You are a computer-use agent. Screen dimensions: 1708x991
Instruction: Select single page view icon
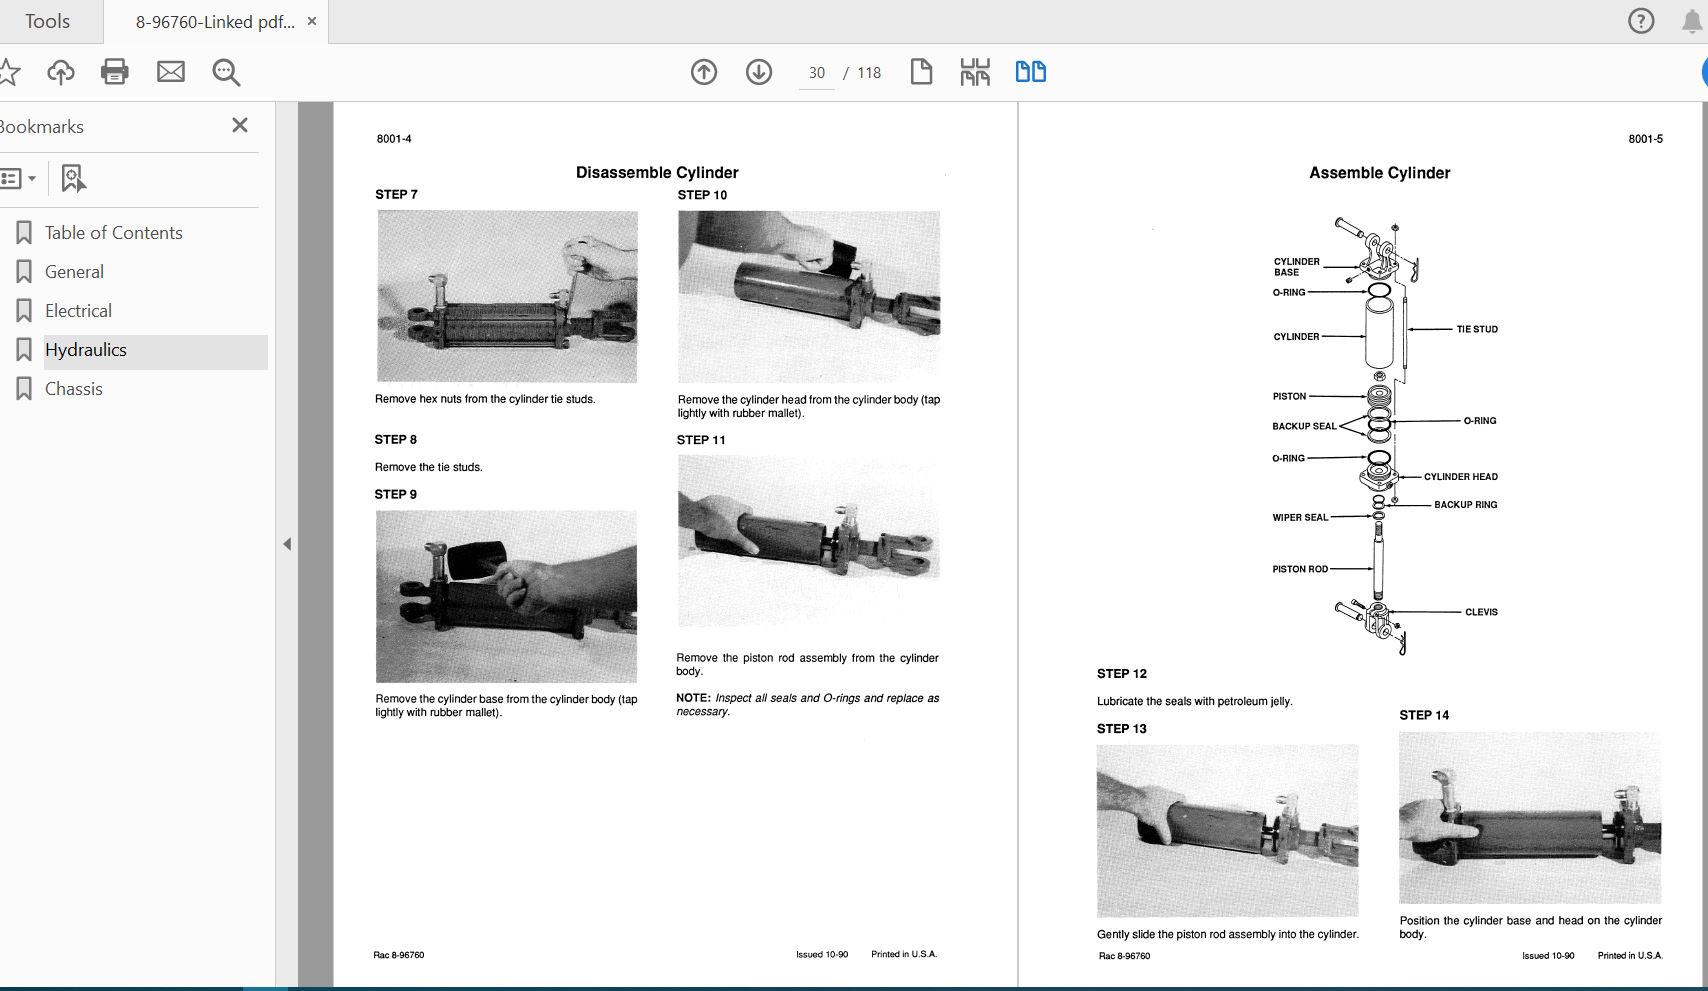[x=921, y=72]
